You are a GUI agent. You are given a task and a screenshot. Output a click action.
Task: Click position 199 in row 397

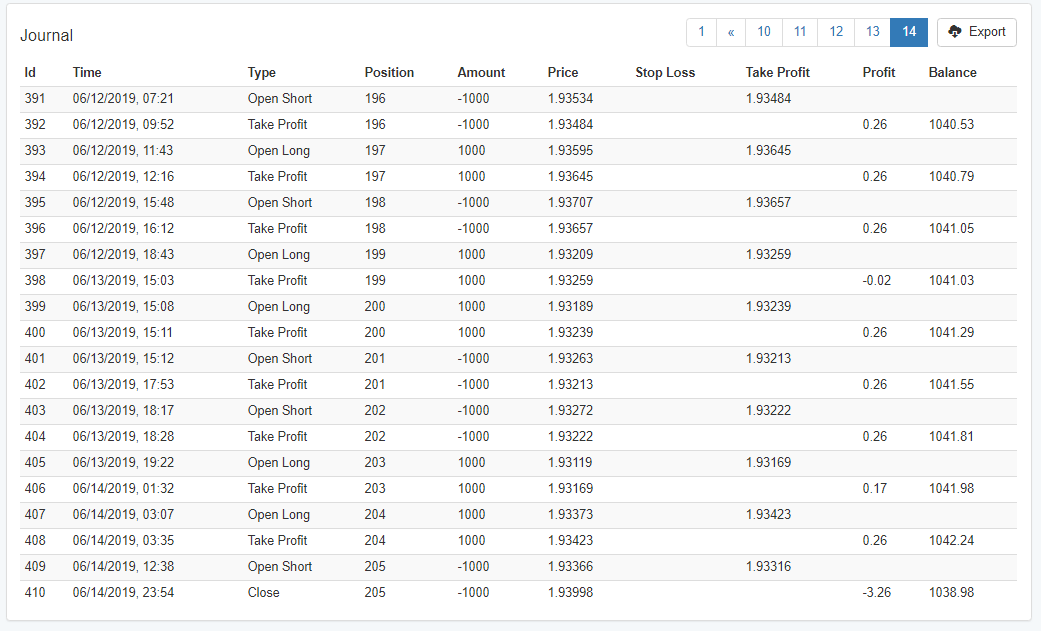click(375, 254)
